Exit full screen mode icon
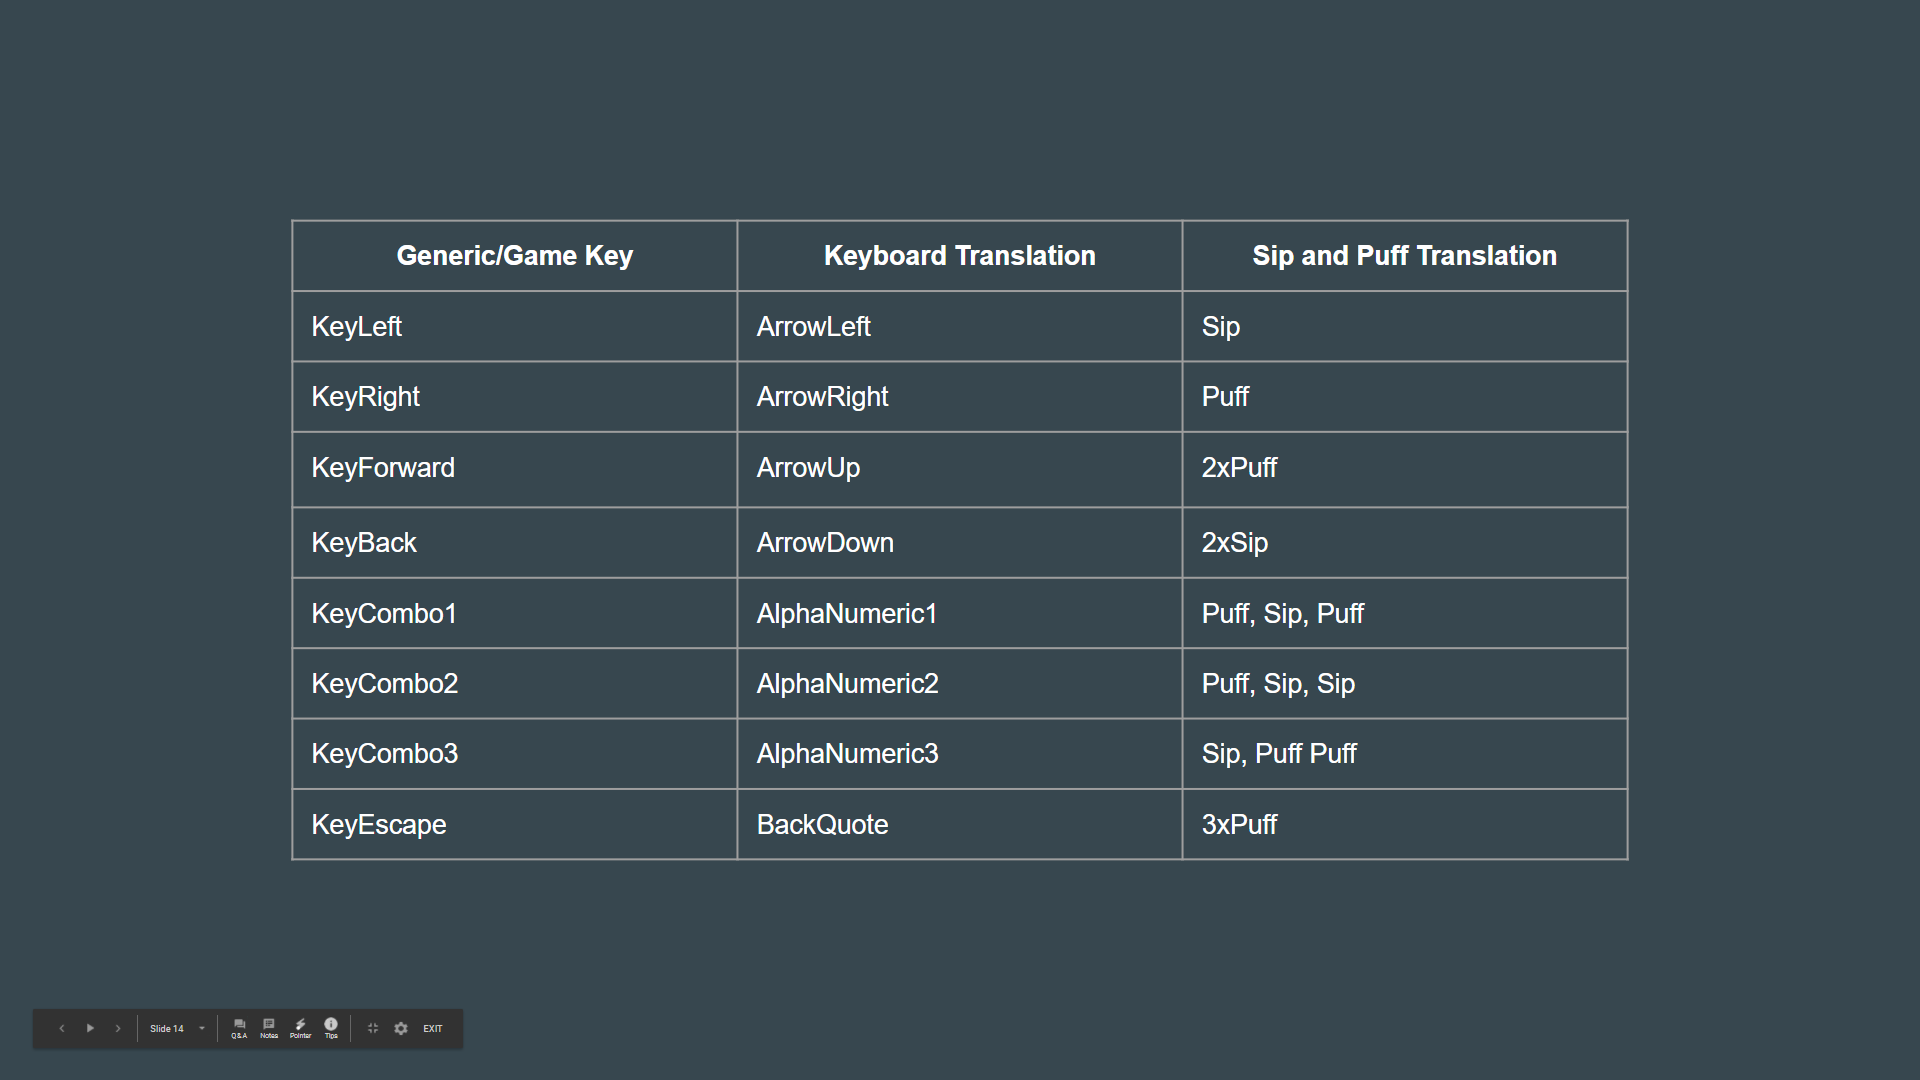Image resolution: width=1920 pixels, height=1080 pixels. pyautogui.click(x=373, y=1028)
